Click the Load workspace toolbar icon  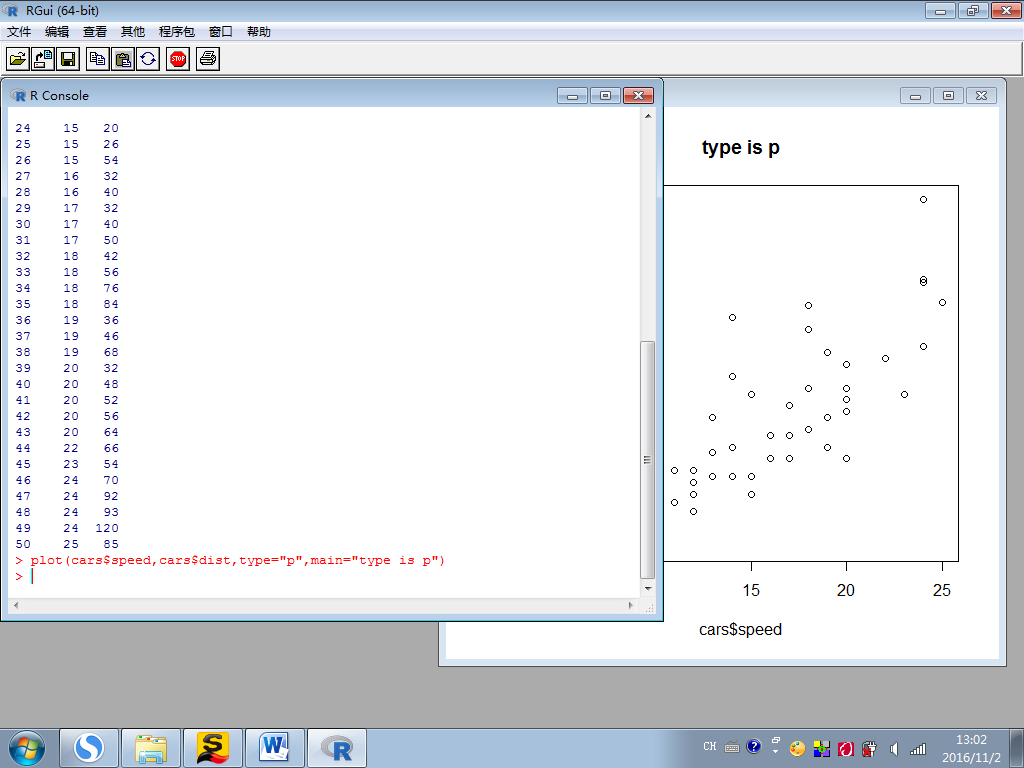(x=43, y=59)
